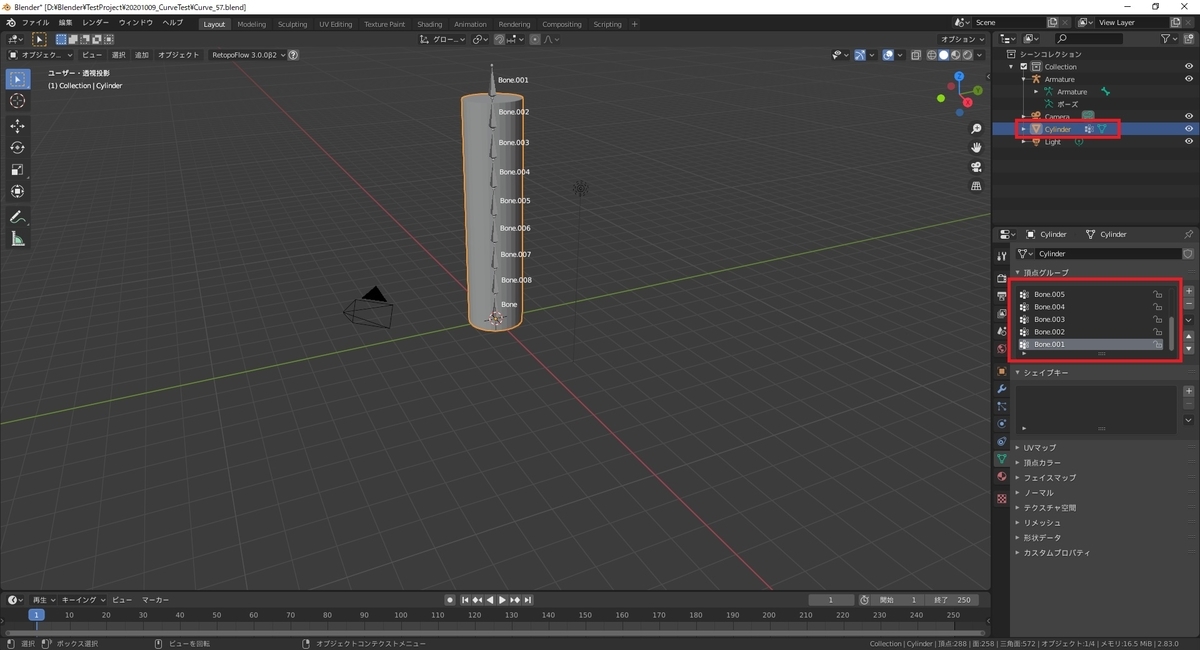Screen dimensions: 1200x650
Task: Open the ファイル menu
Action: coord(35,22)
